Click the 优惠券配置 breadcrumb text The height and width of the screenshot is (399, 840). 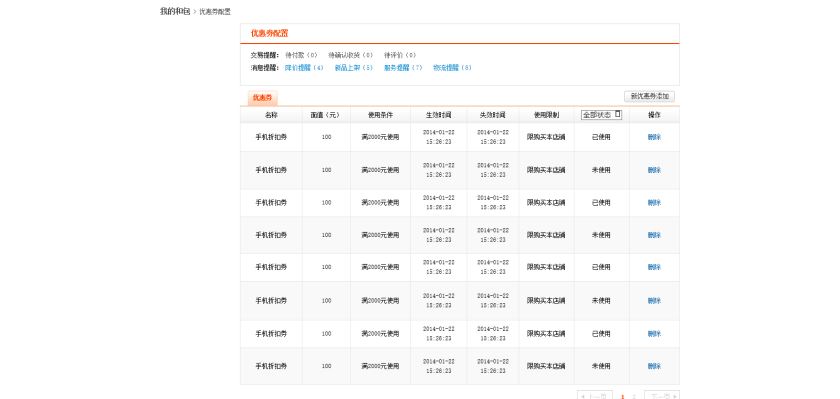(215, 12)
